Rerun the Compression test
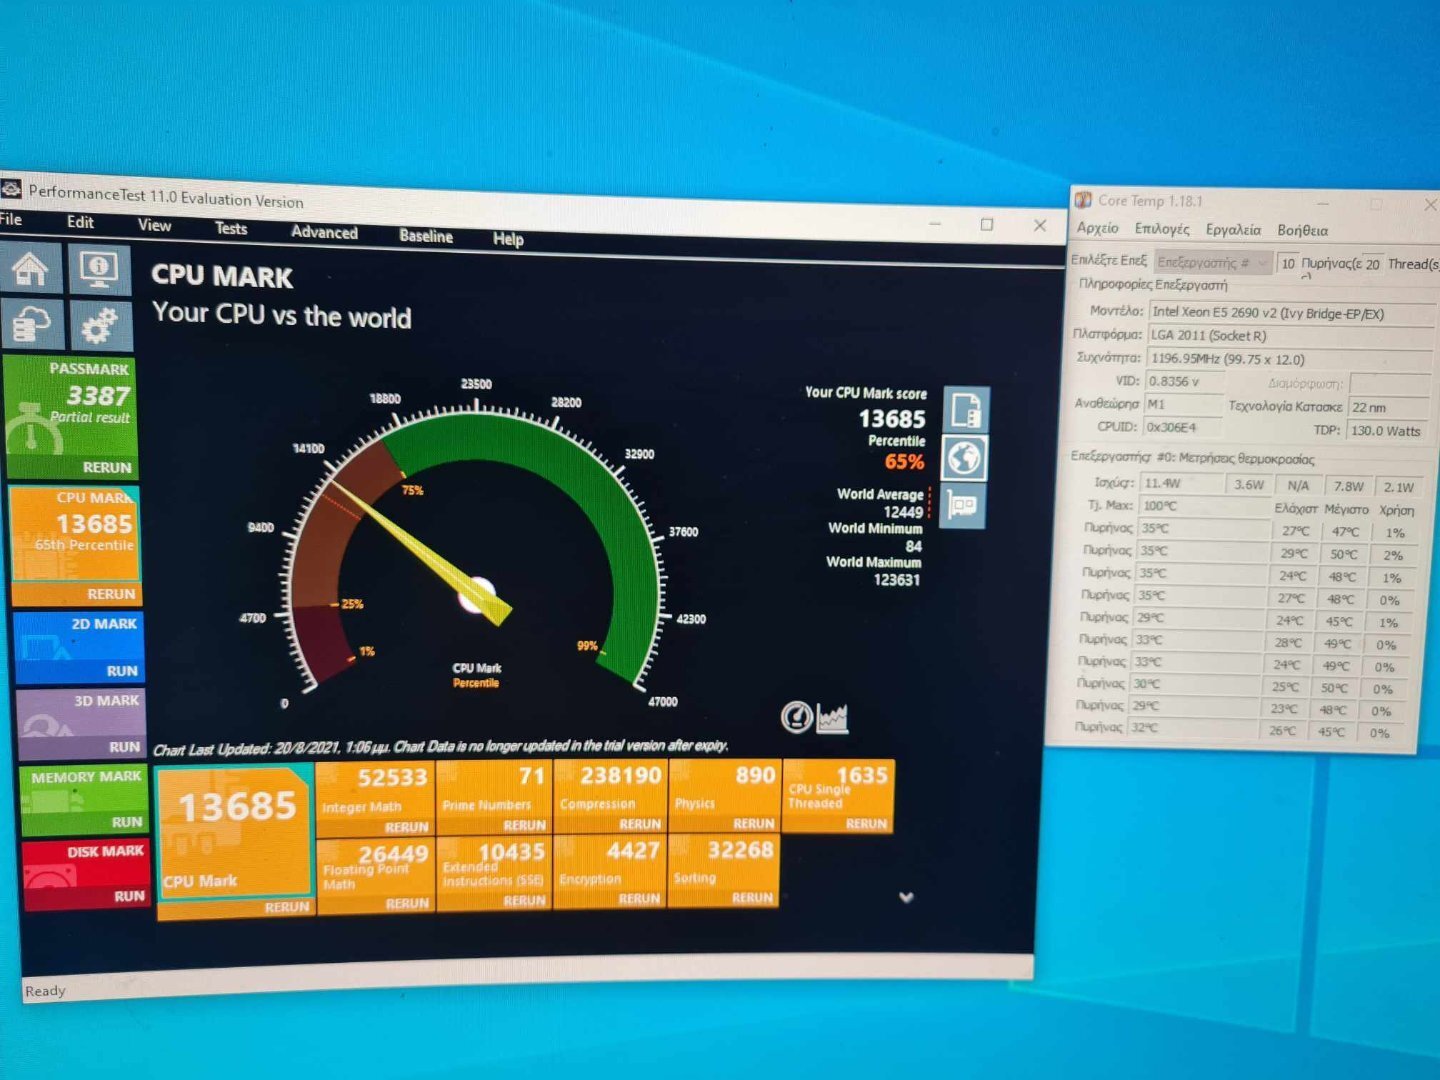This screenshot has height=1080, width=1440. coord(640,824)
